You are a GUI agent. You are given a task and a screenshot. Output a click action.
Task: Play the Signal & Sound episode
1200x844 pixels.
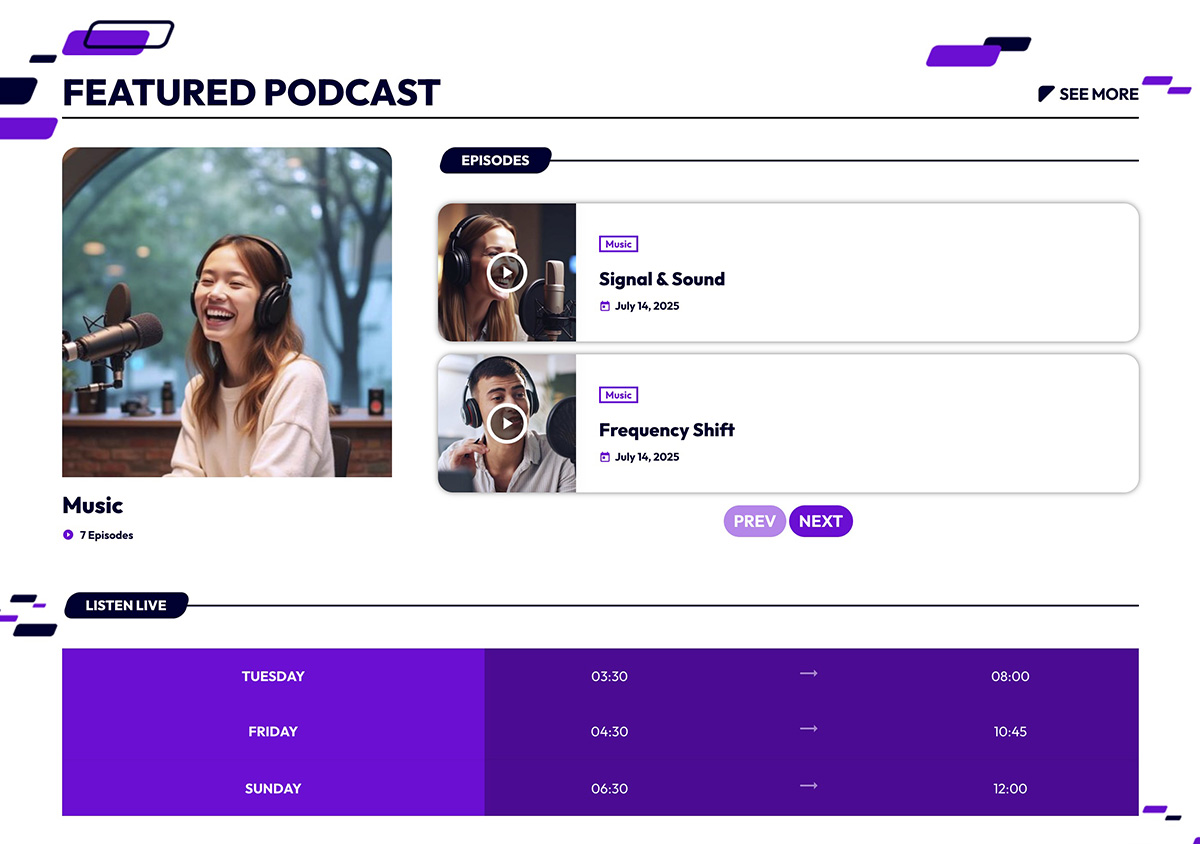(x=507, y=272)
